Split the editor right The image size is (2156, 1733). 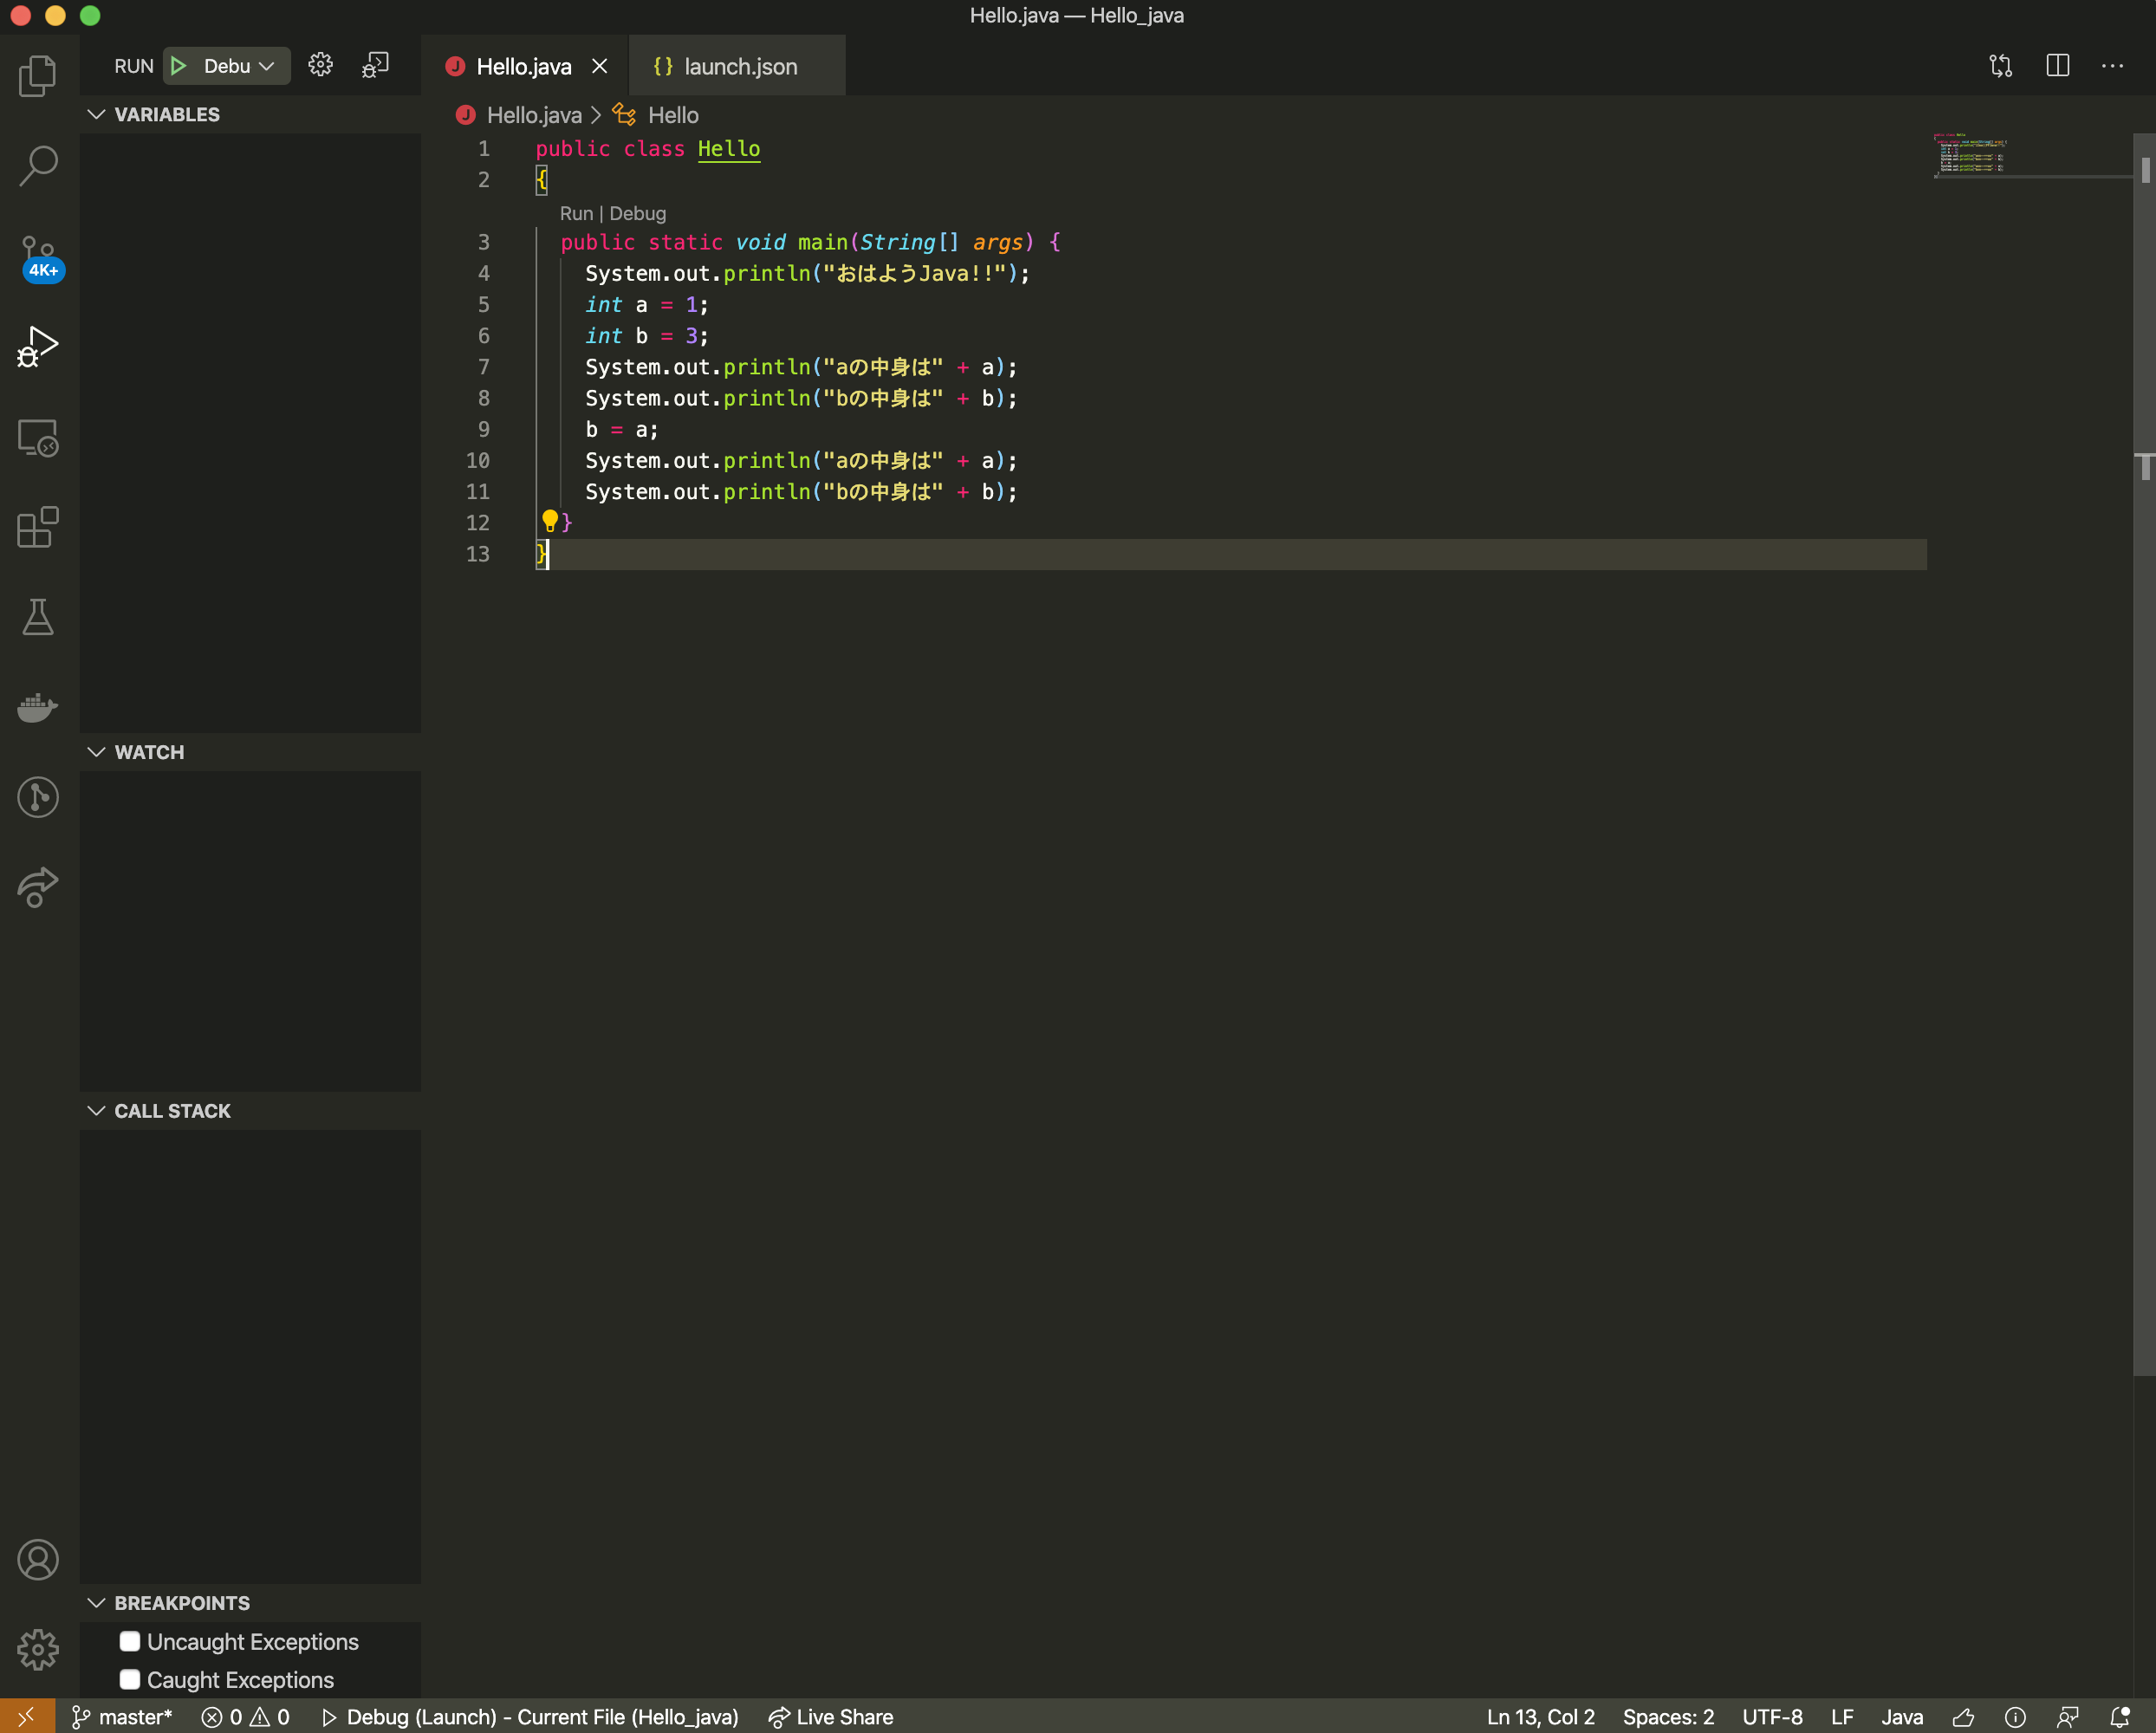(x=2057, y=66)
